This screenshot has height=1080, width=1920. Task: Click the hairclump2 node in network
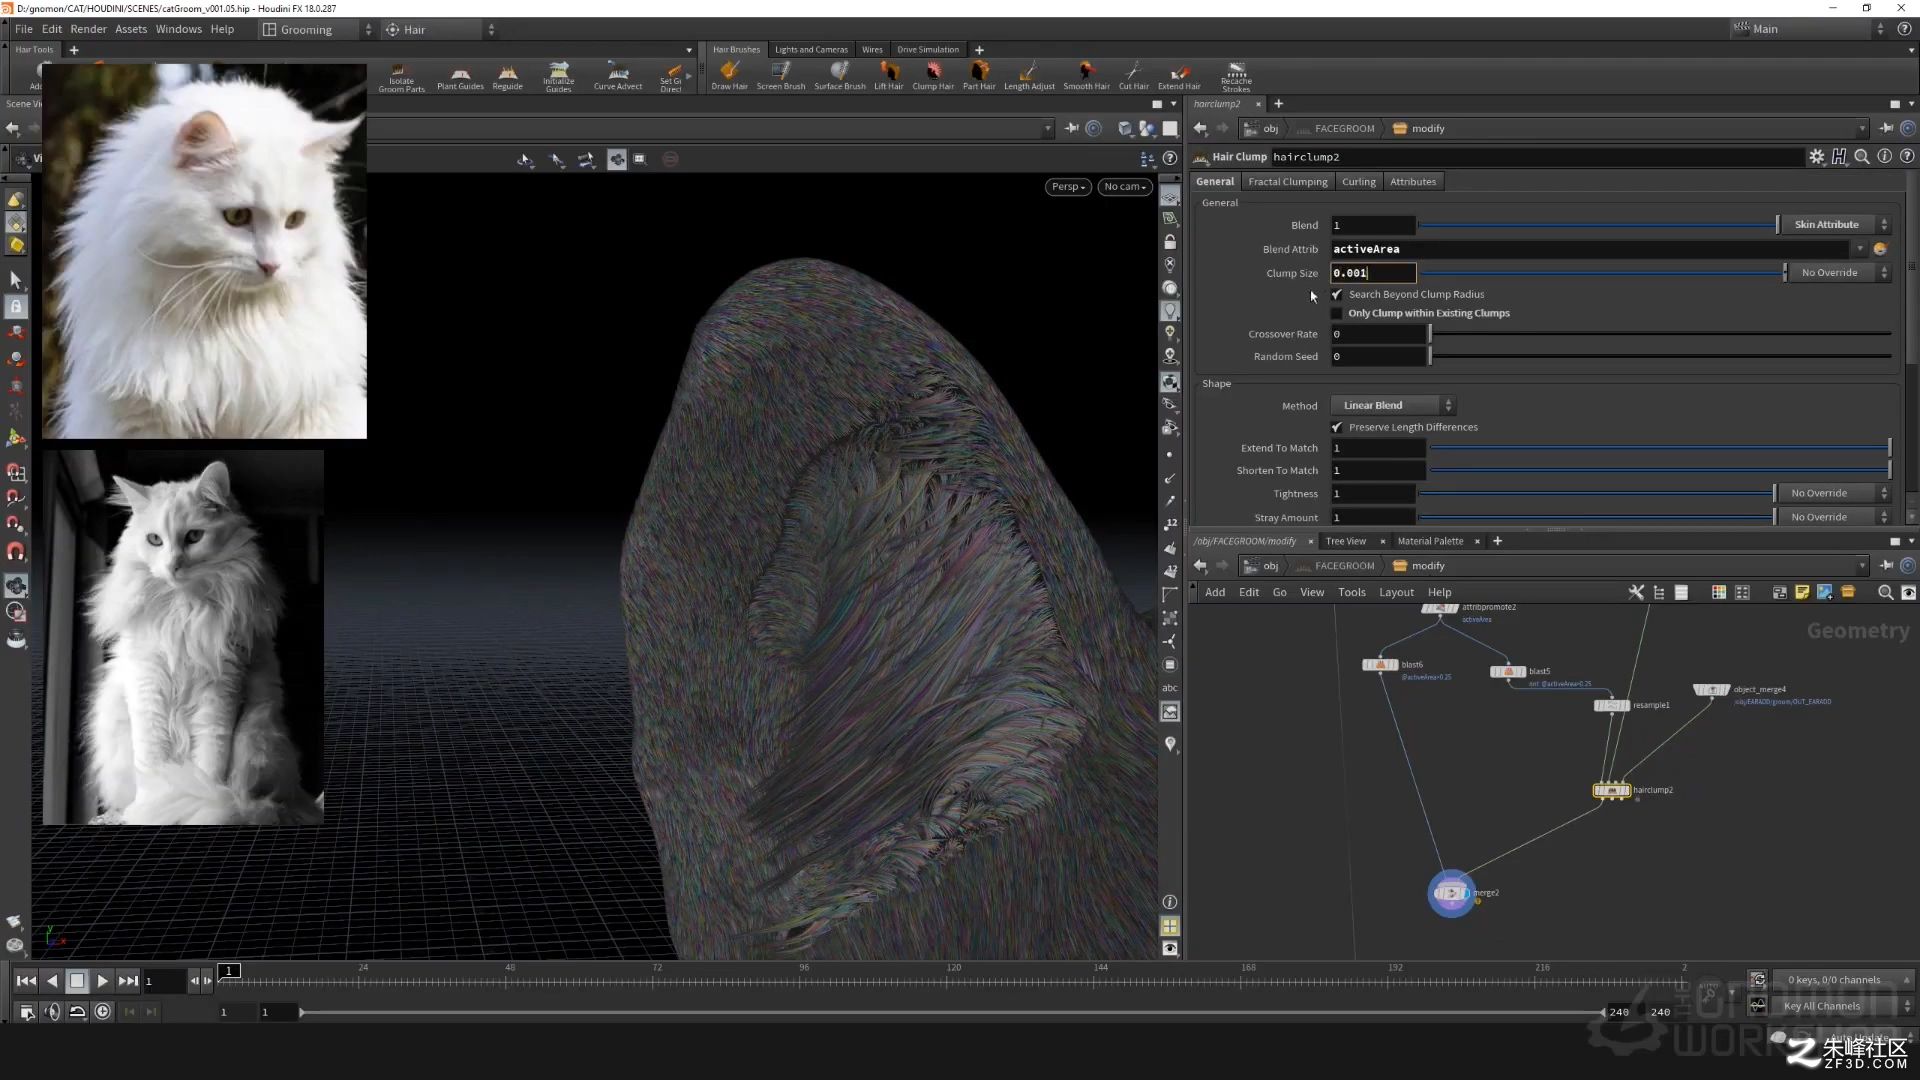pos(1611,790)
